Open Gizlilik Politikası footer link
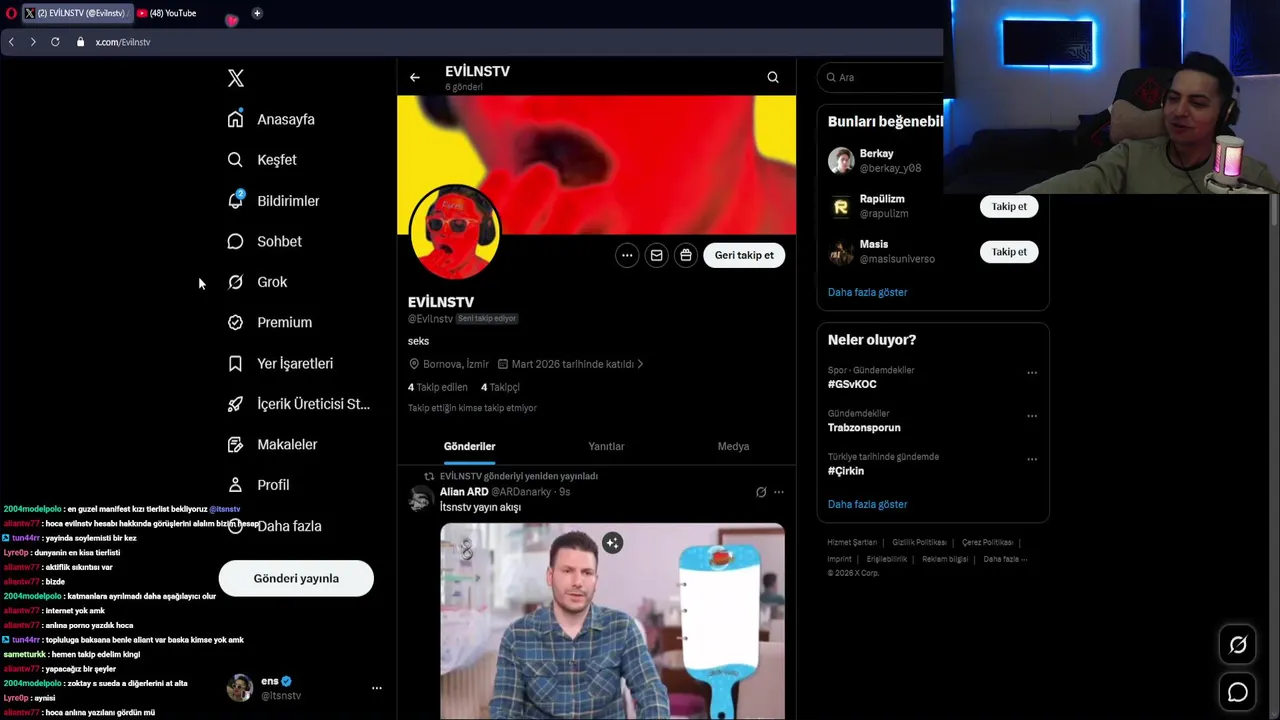 coord(919,542)
